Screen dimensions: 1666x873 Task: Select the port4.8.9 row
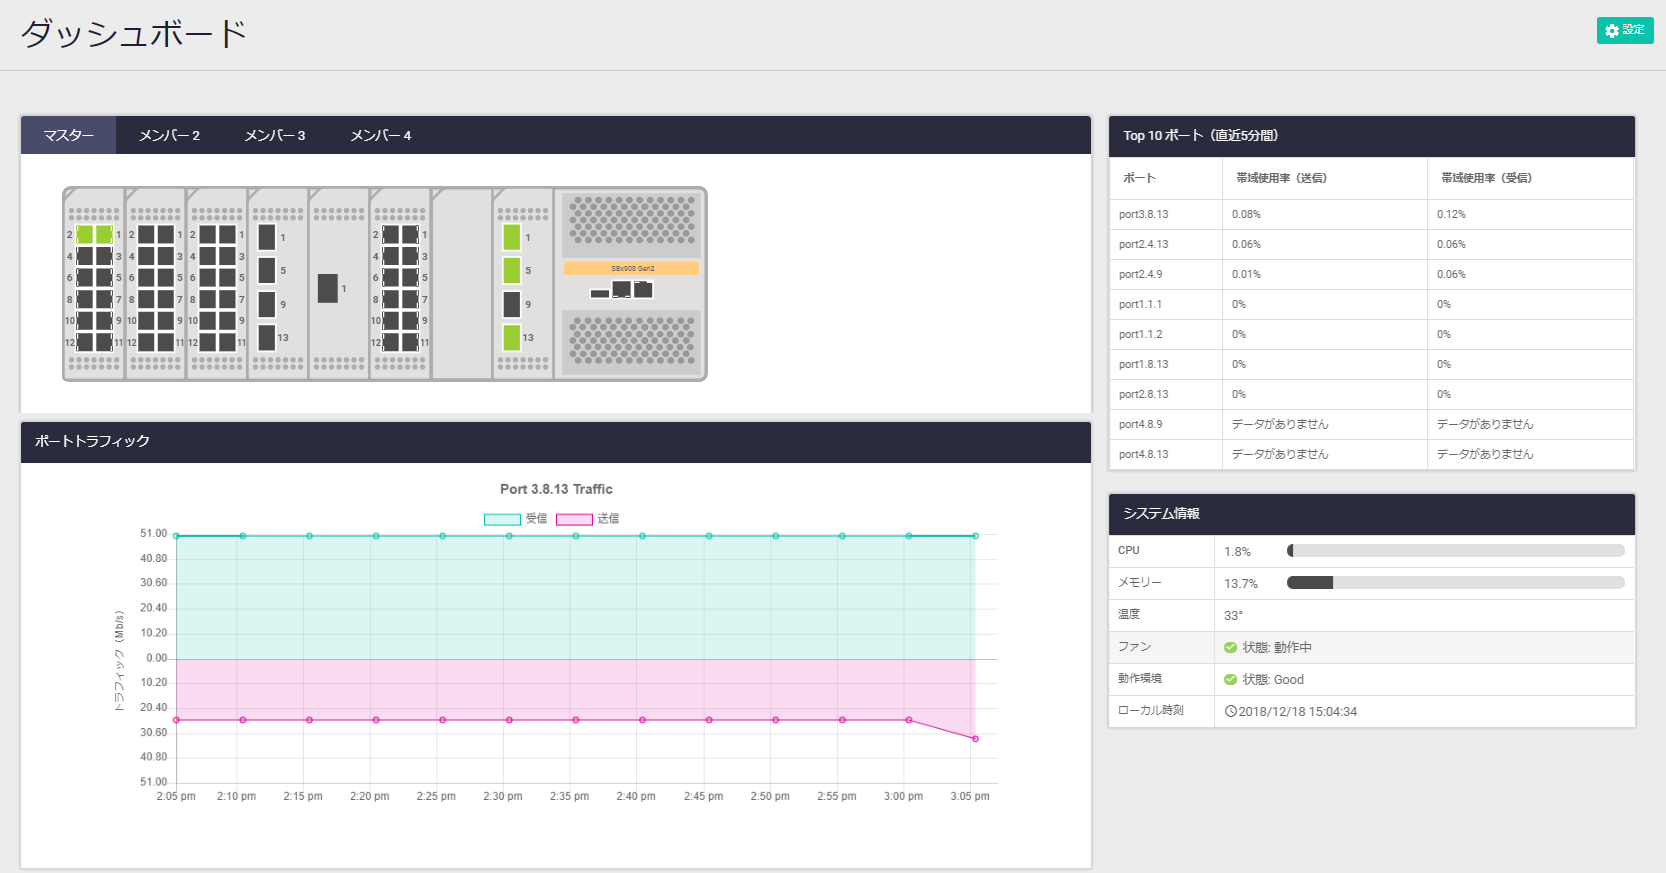(x=1372, y=424)
